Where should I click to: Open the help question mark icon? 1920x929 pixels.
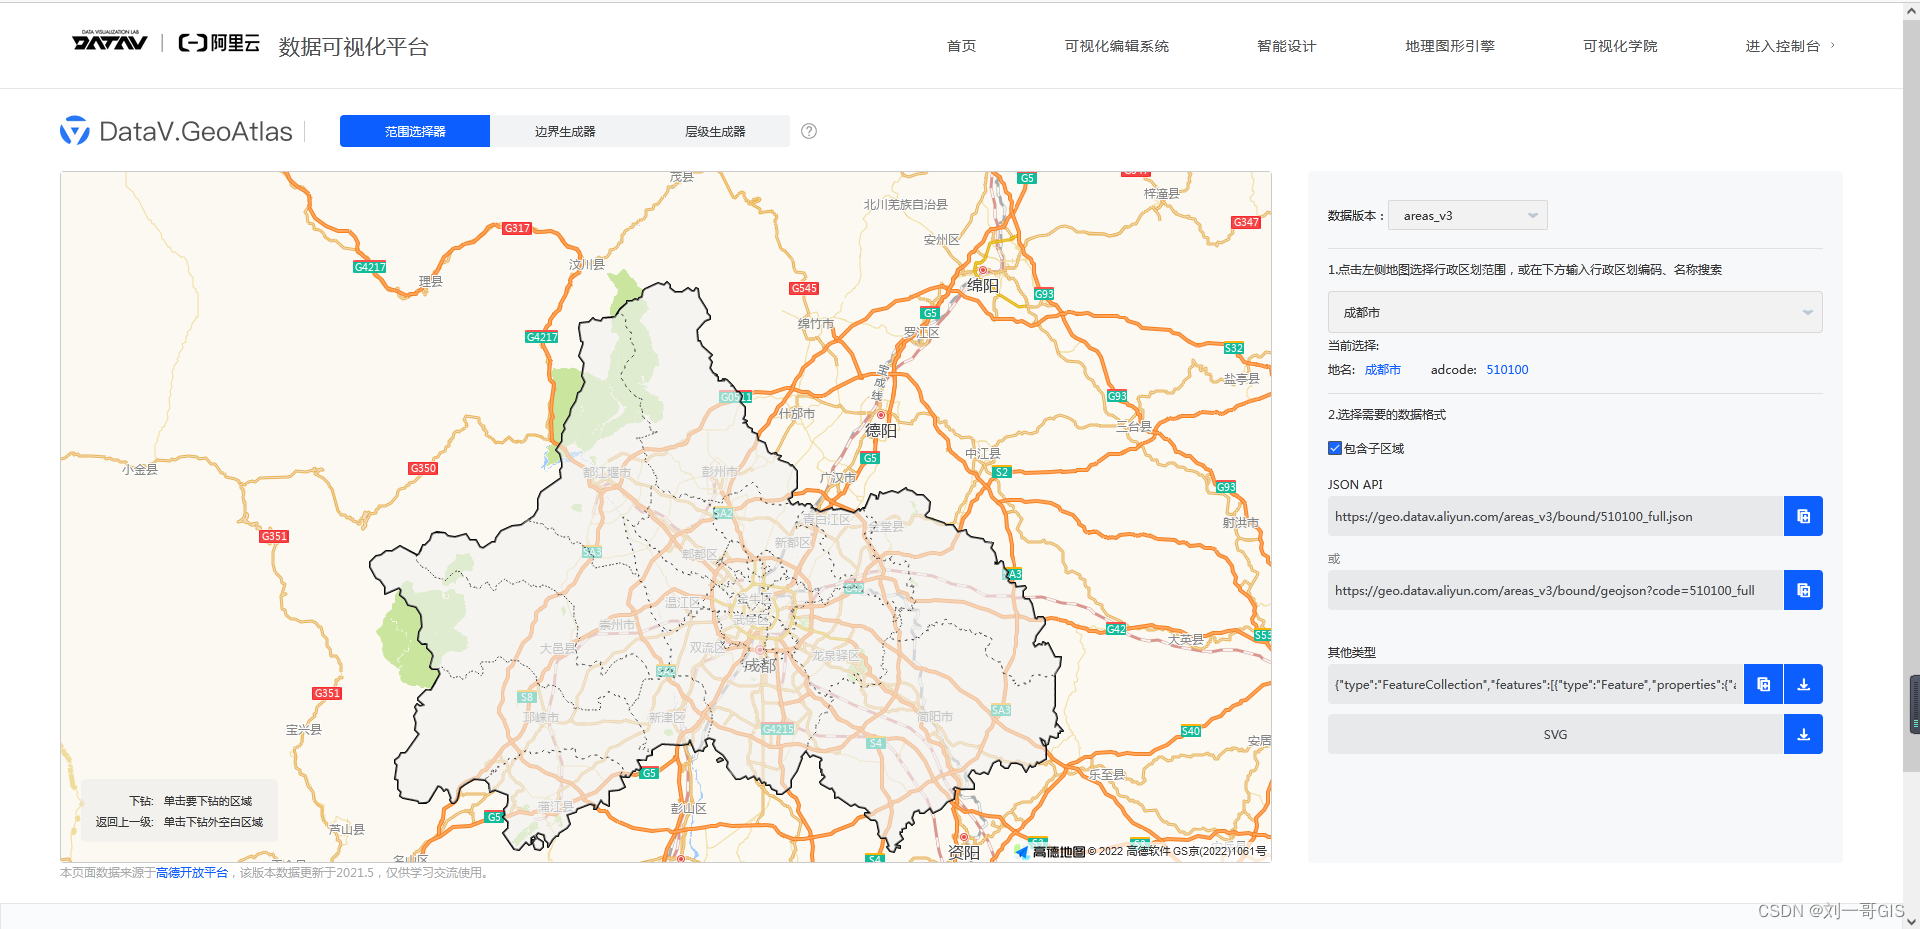coord(809,131)
